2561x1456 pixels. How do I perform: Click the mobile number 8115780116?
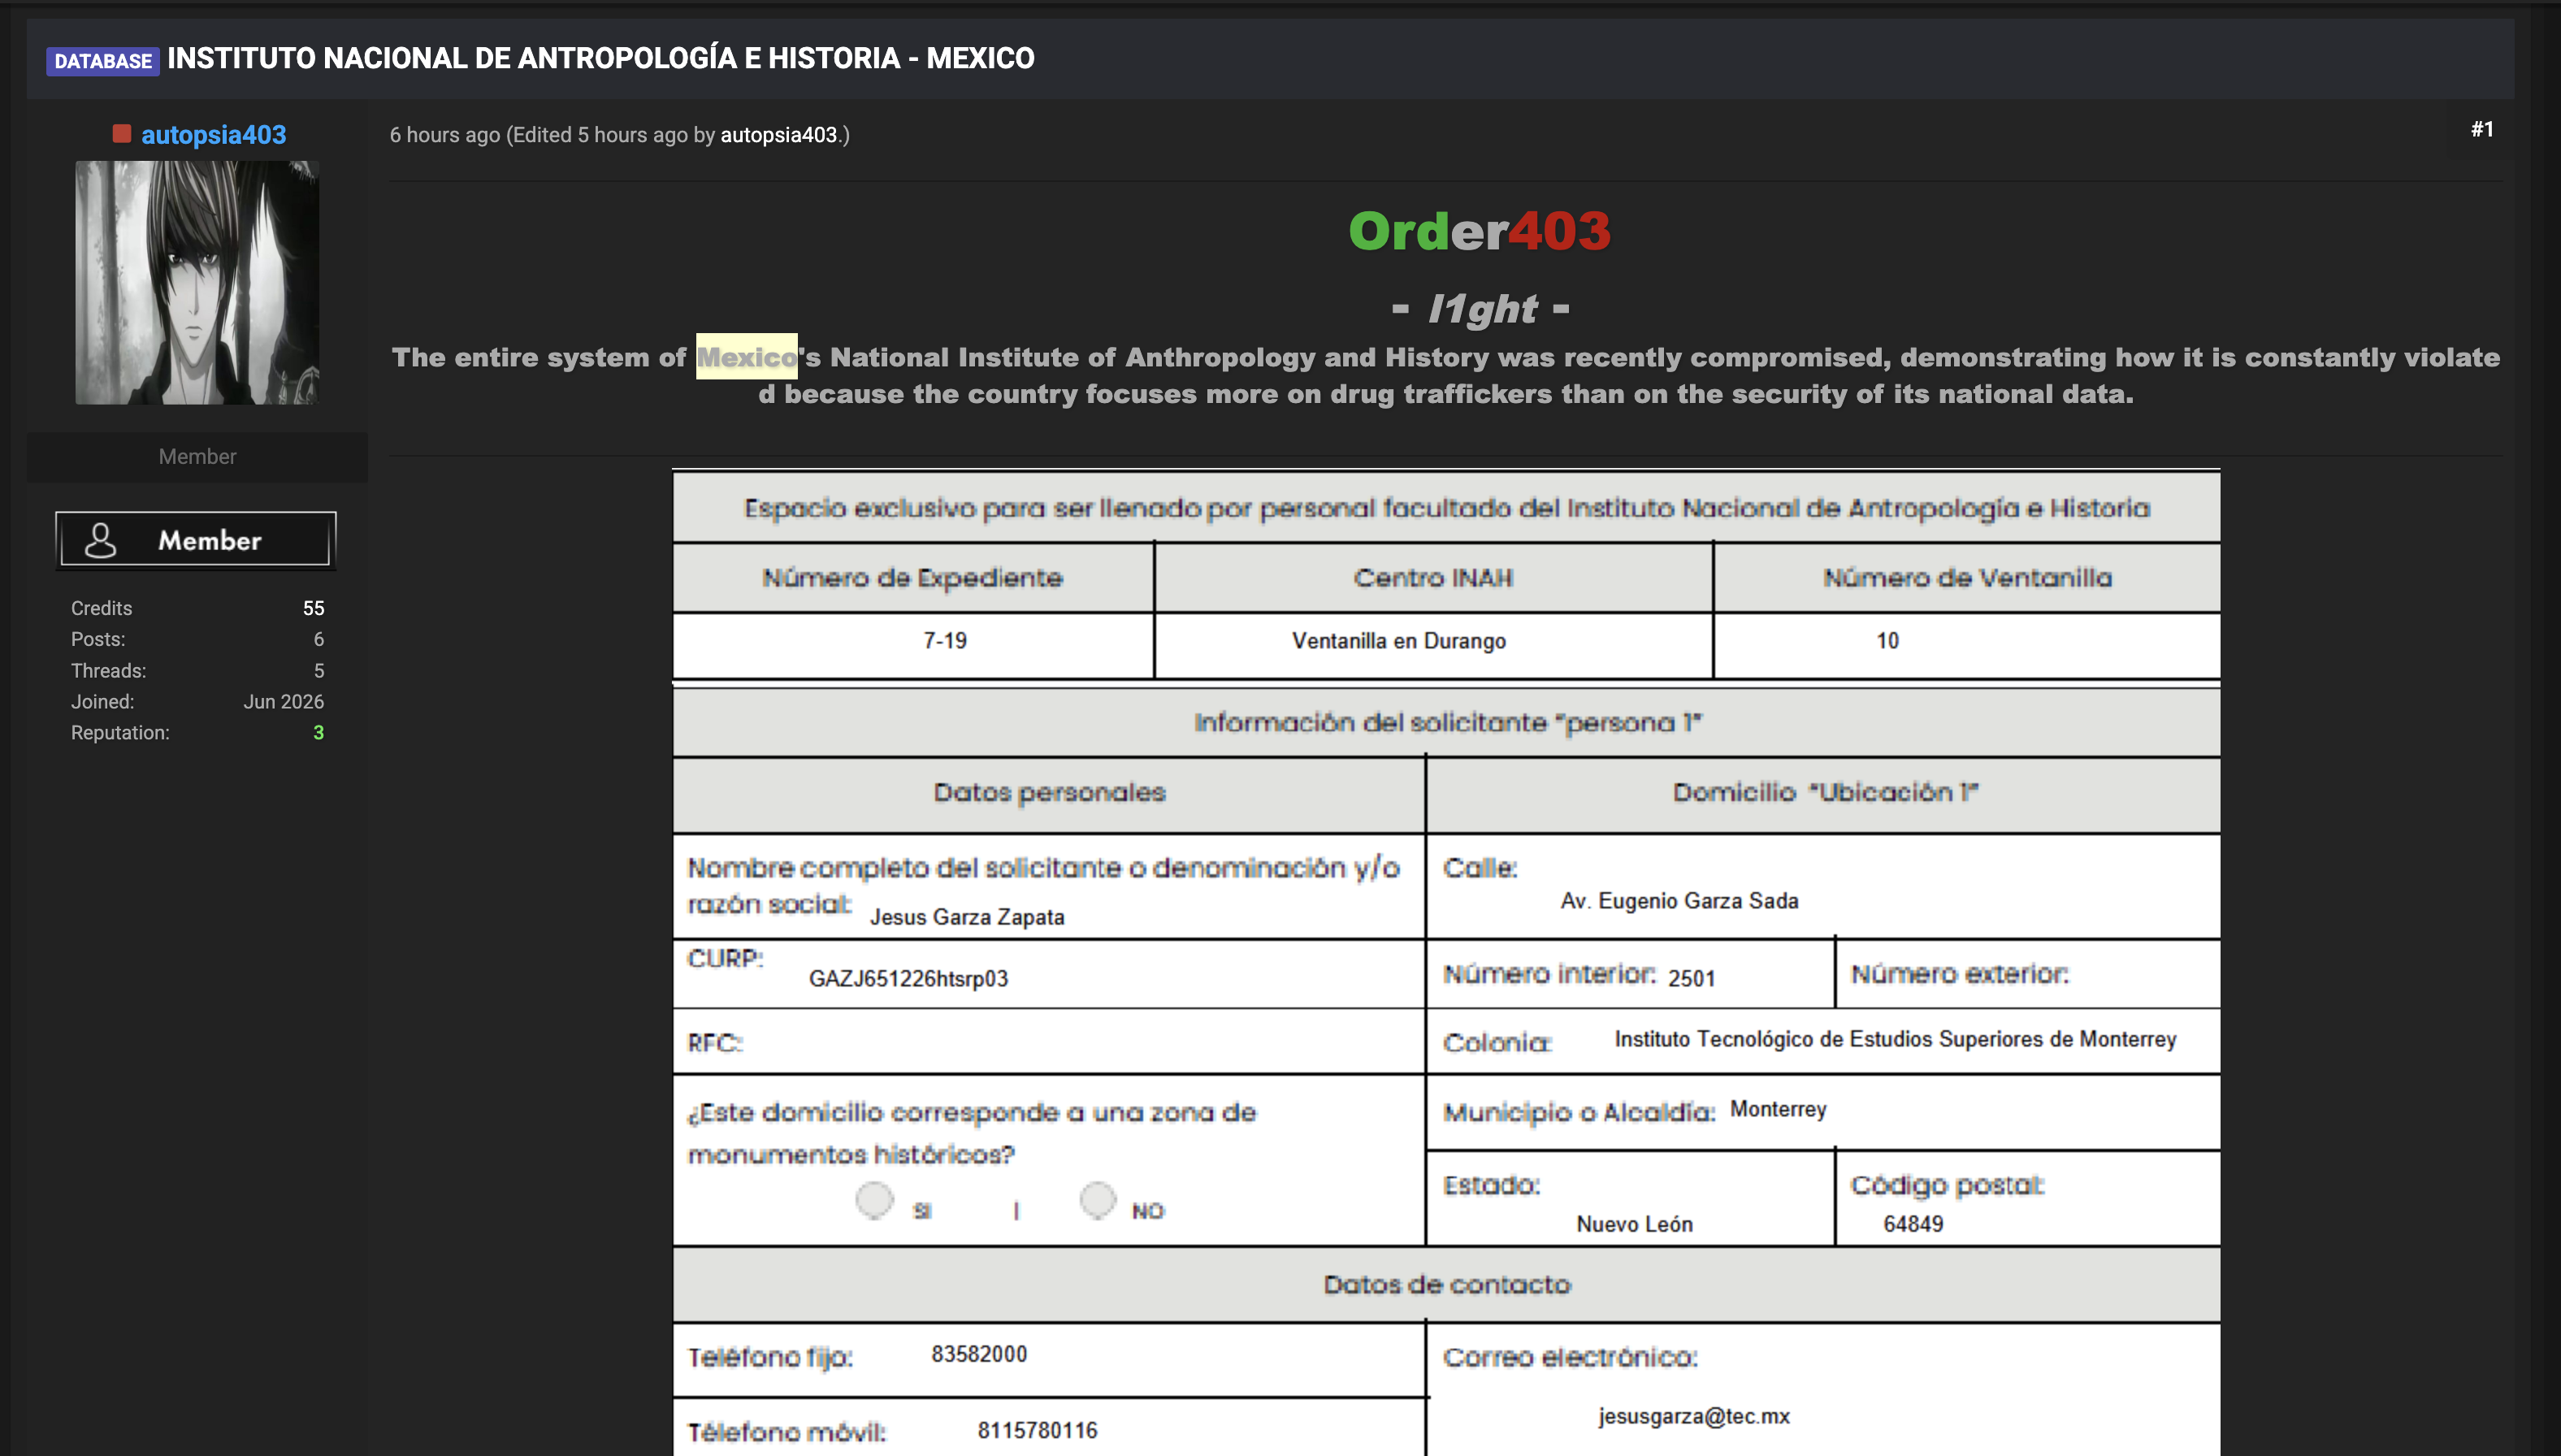[x=1037, y=1431]
